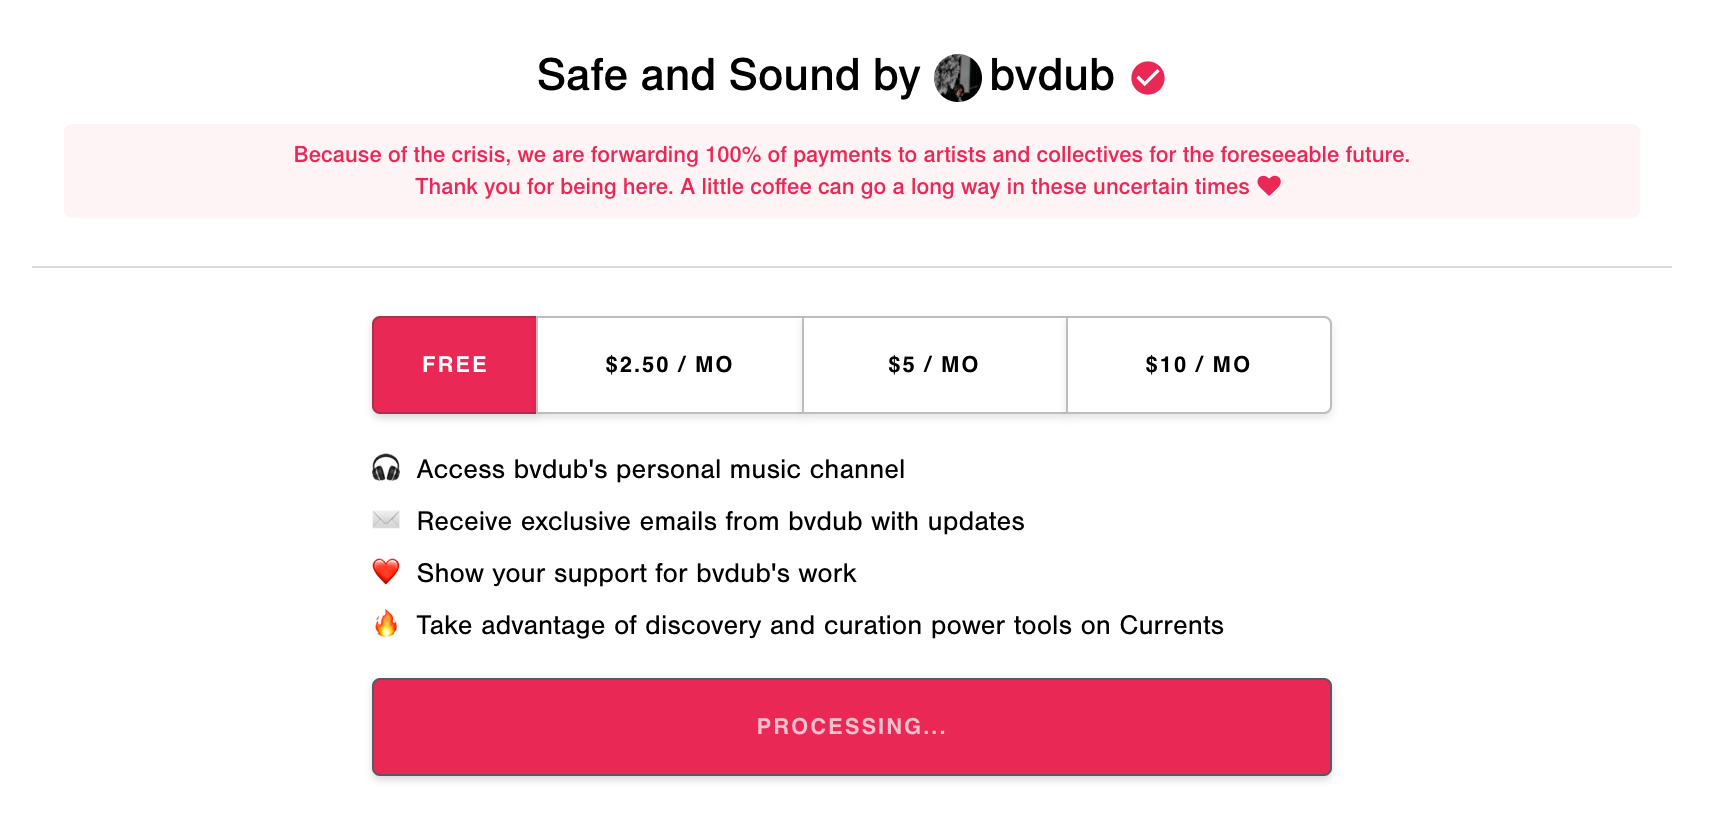Click 'Receive exclusive emails from bvdub' text

click(x=721, y=521)
